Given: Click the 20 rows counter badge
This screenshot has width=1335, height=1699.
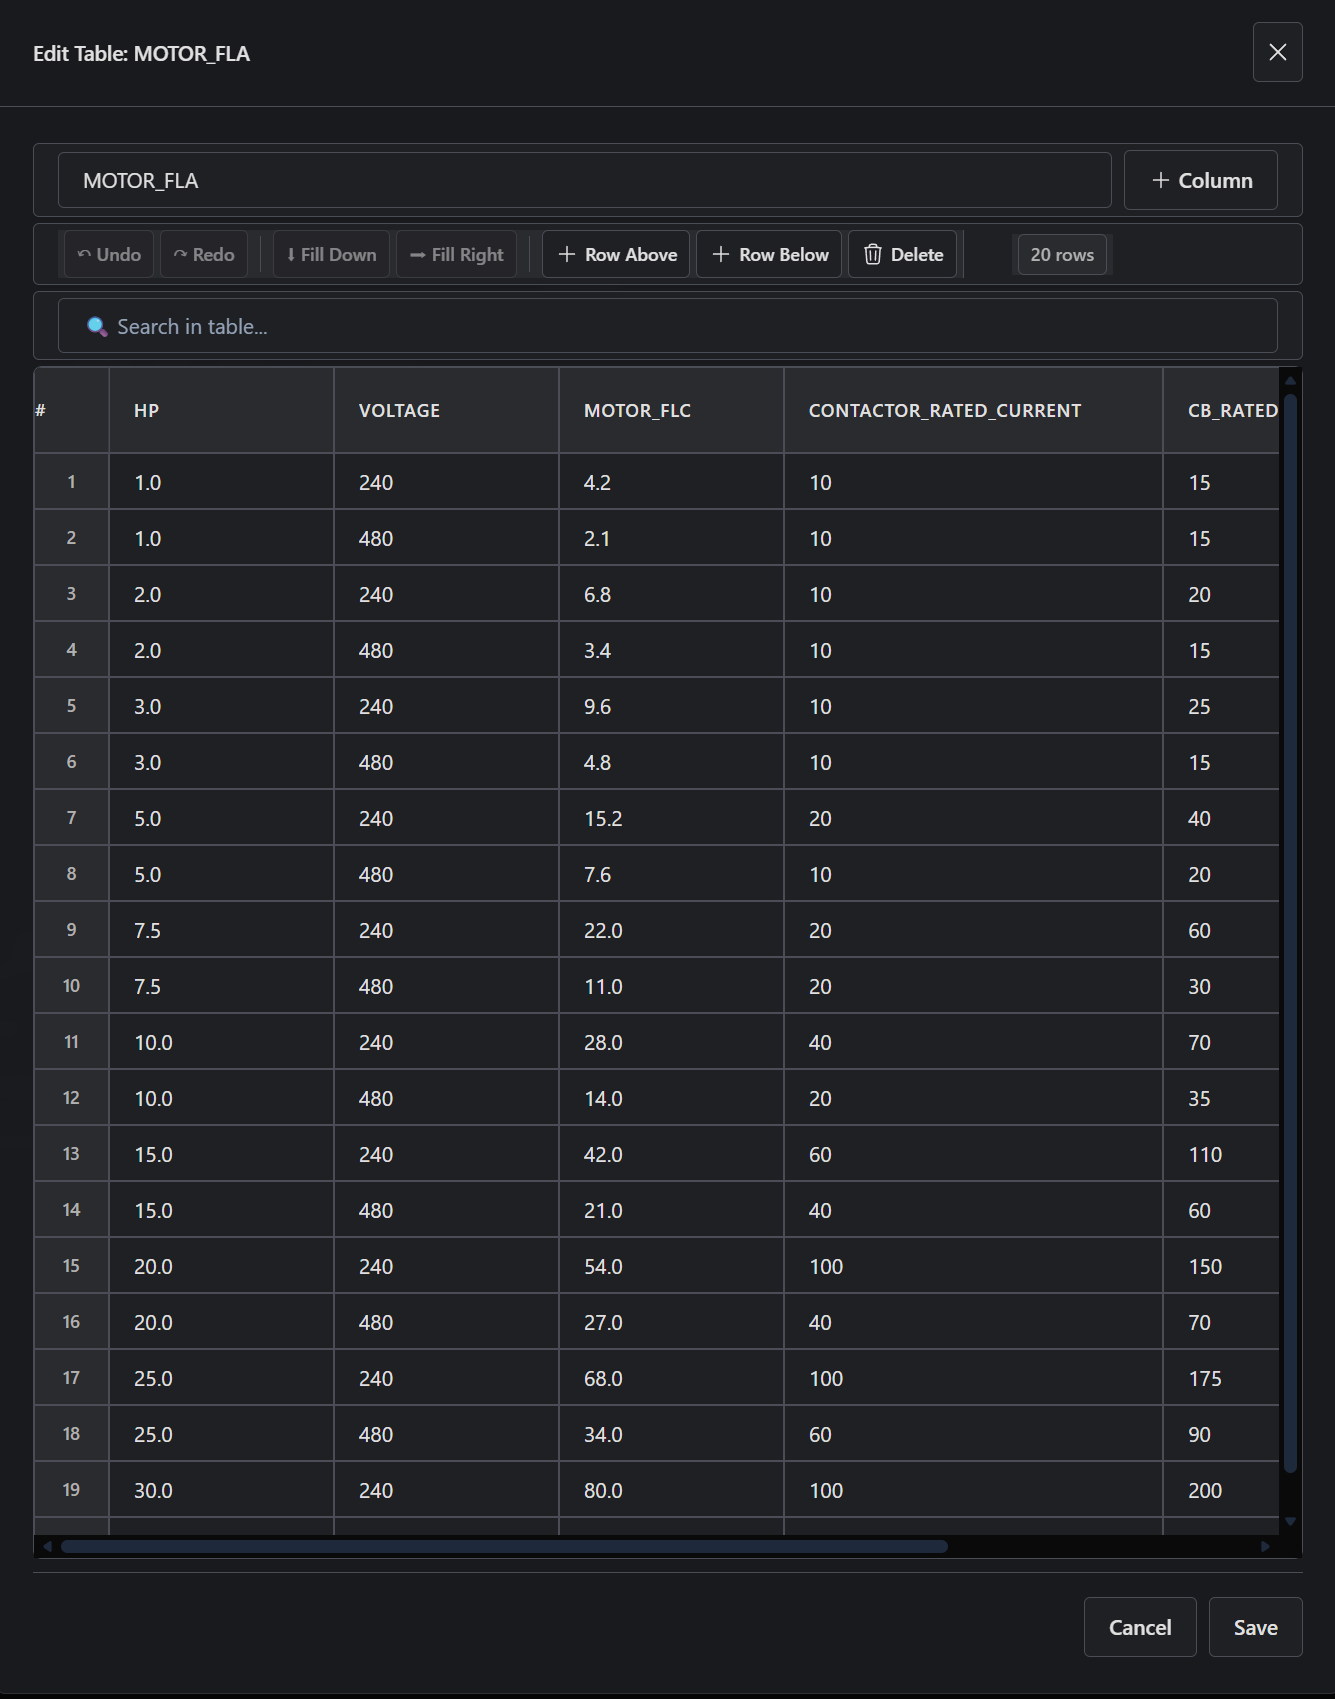Looking at the screenshot, I should point(1062,254).
